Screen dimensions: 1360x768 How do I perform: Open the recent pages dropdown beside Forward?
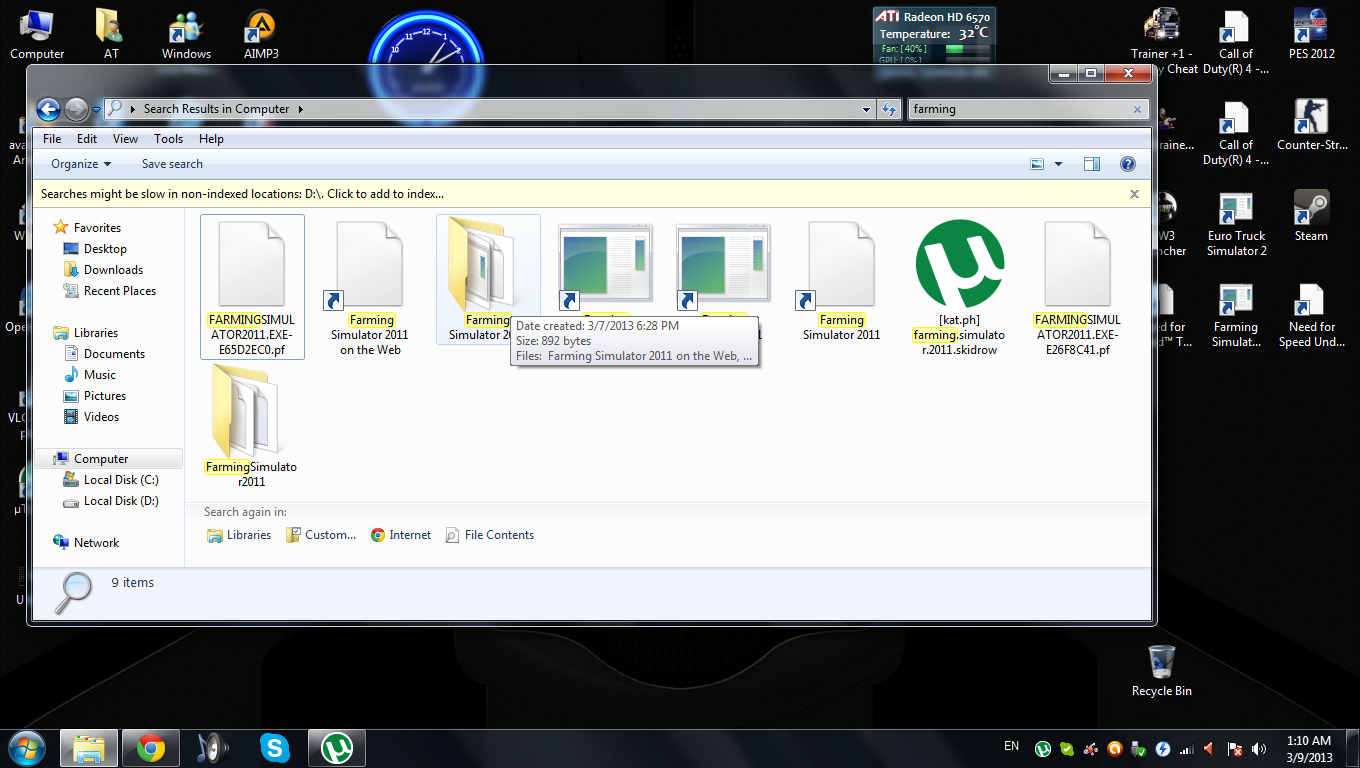click(x=97, y=109)
